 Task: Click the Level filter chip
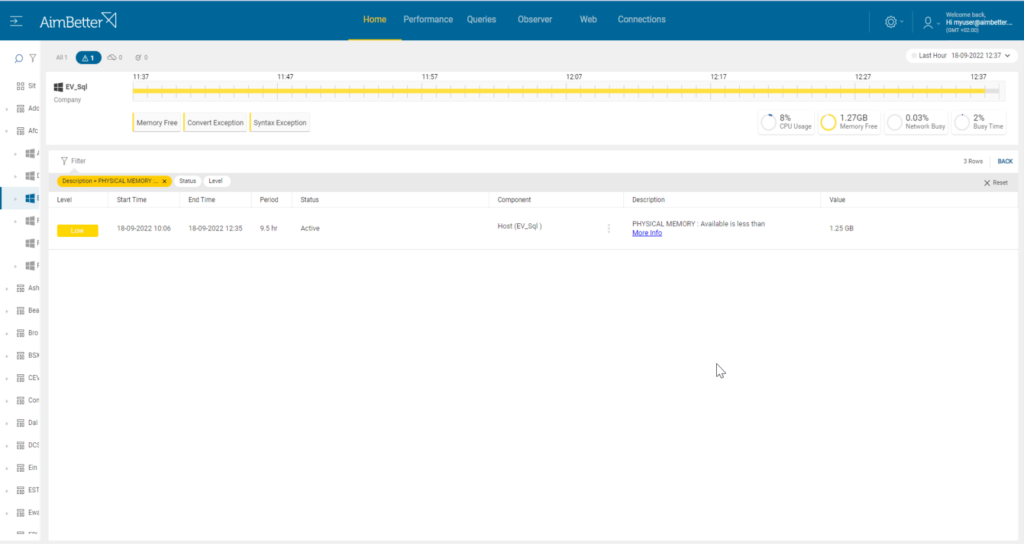coord(216,181)
